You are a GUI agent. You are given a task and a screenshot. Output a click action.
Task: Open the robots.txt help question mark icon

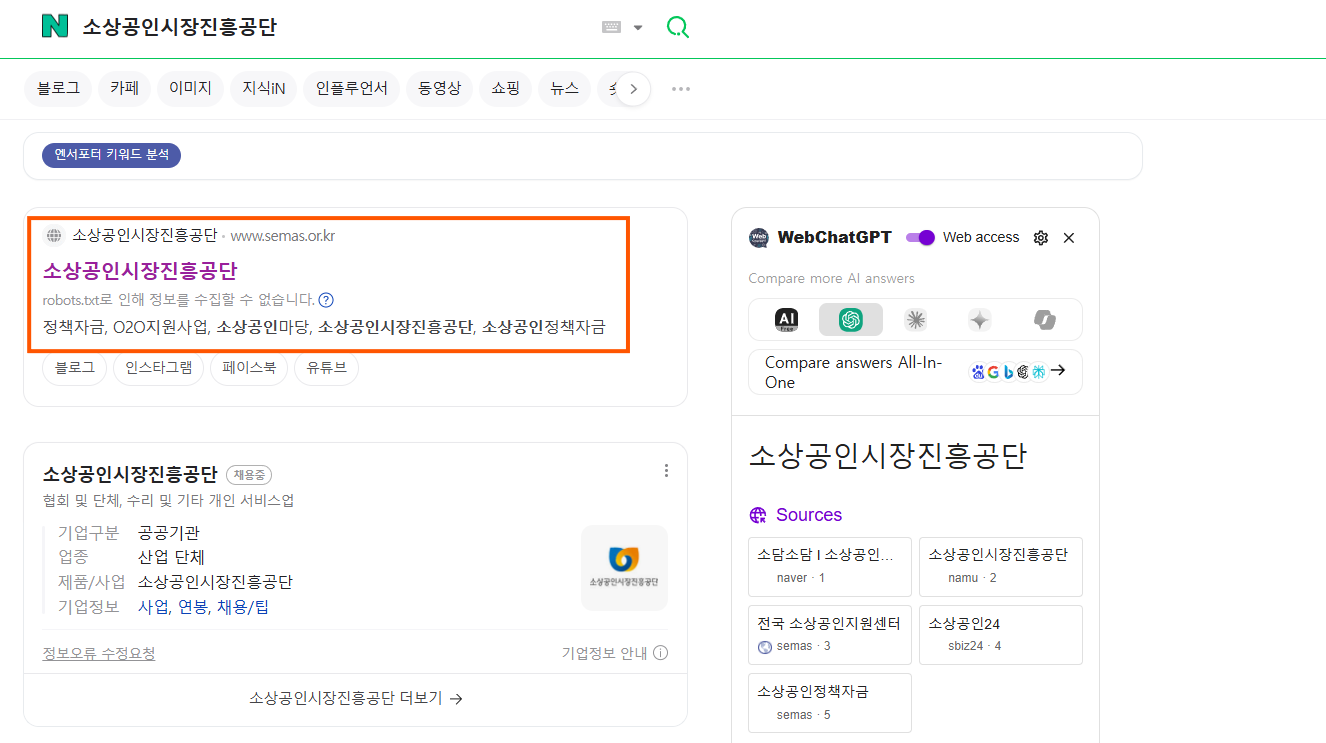pos(326,298)
